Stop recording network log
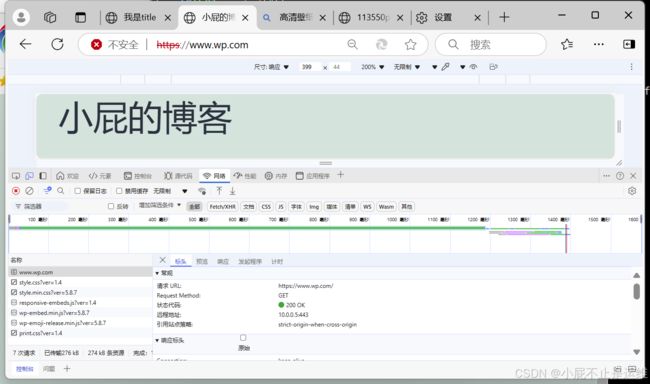Image resolution: width=650 pixels, height=384 pixels. tap(16, 191)
